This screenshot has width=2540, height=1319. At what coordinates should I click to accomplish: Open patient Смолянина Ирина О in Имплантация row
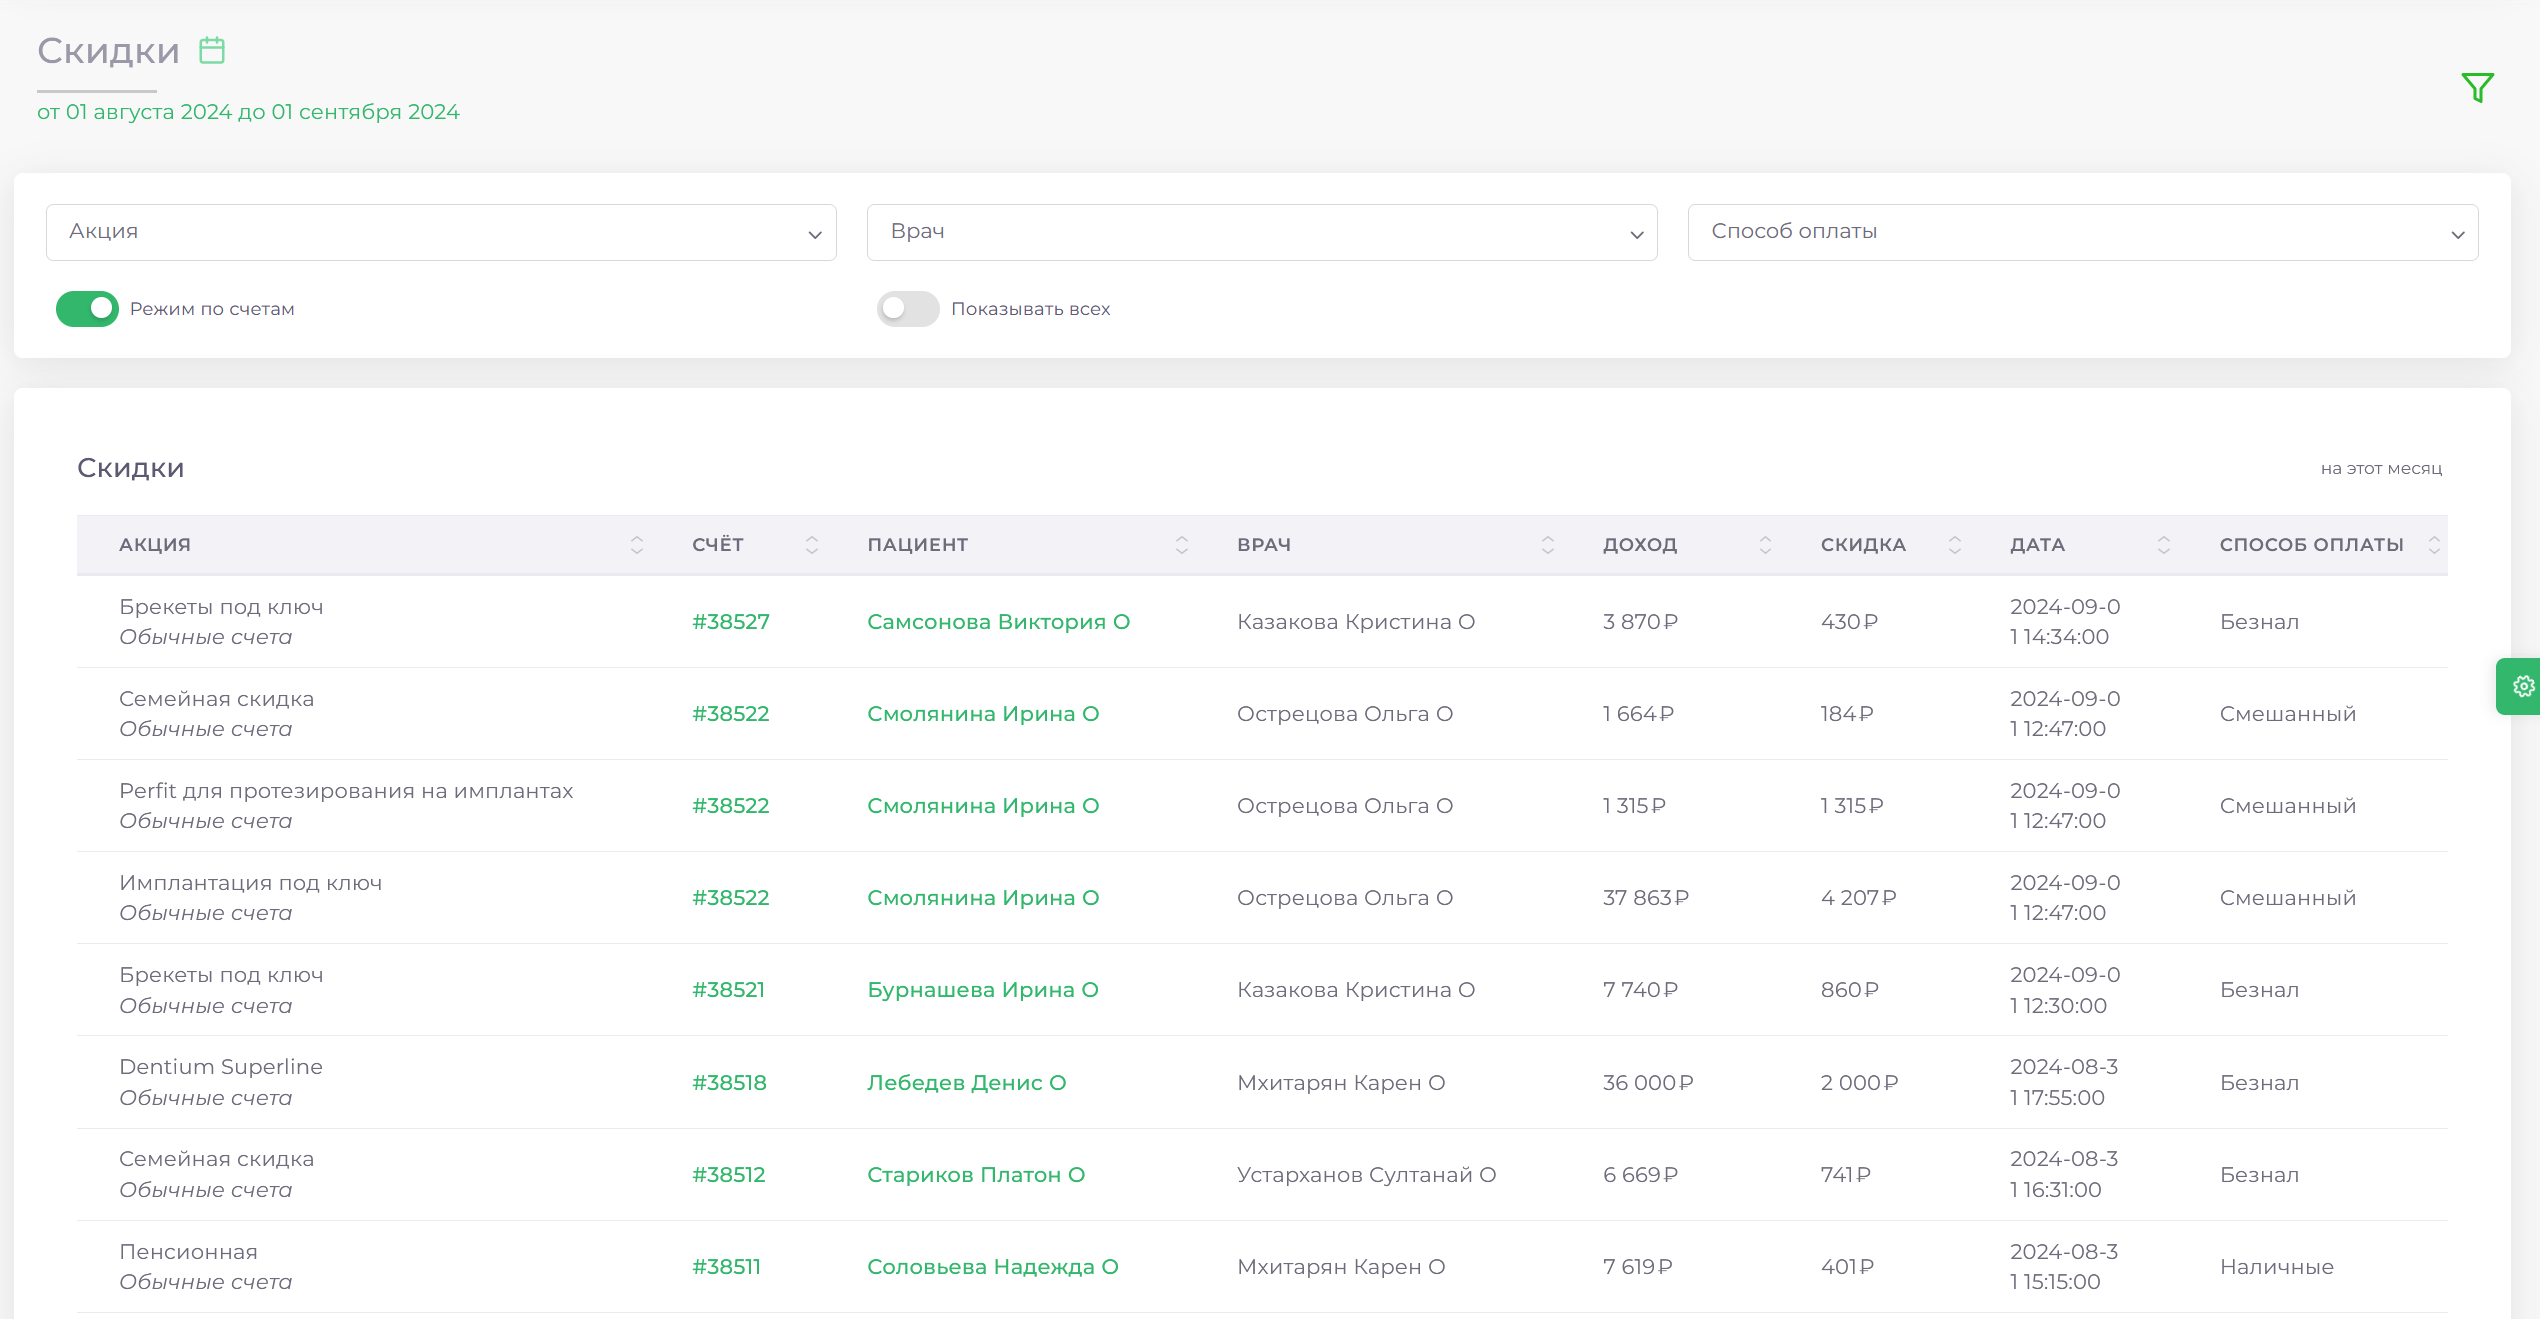(983, 898)
